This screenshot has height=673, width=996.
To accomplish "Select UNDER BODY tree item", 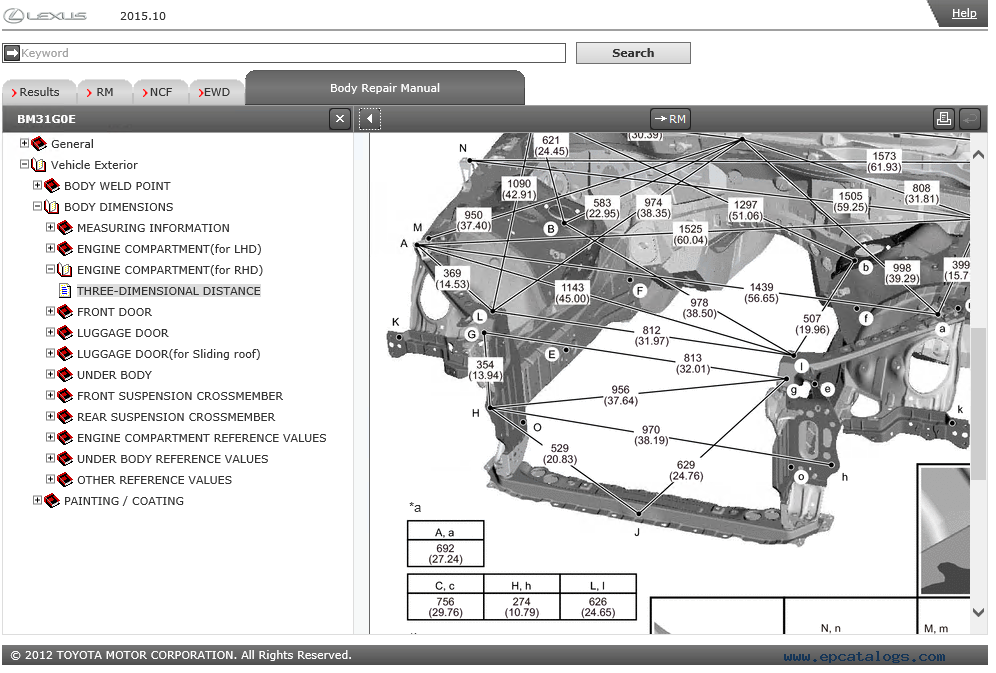I will pos(114,375).
